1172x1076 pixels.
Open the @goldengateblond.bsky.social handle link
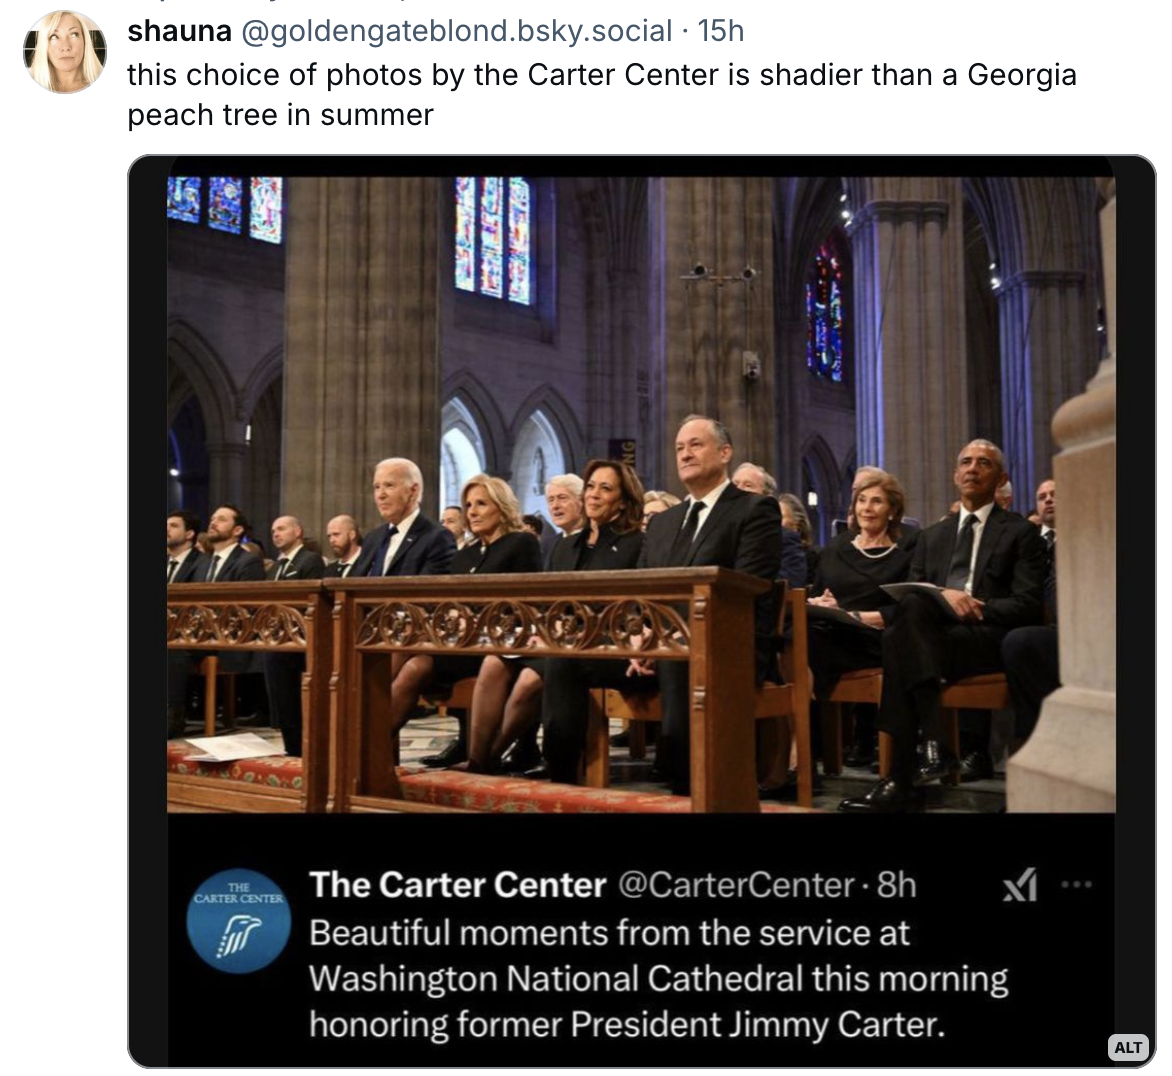455,31
